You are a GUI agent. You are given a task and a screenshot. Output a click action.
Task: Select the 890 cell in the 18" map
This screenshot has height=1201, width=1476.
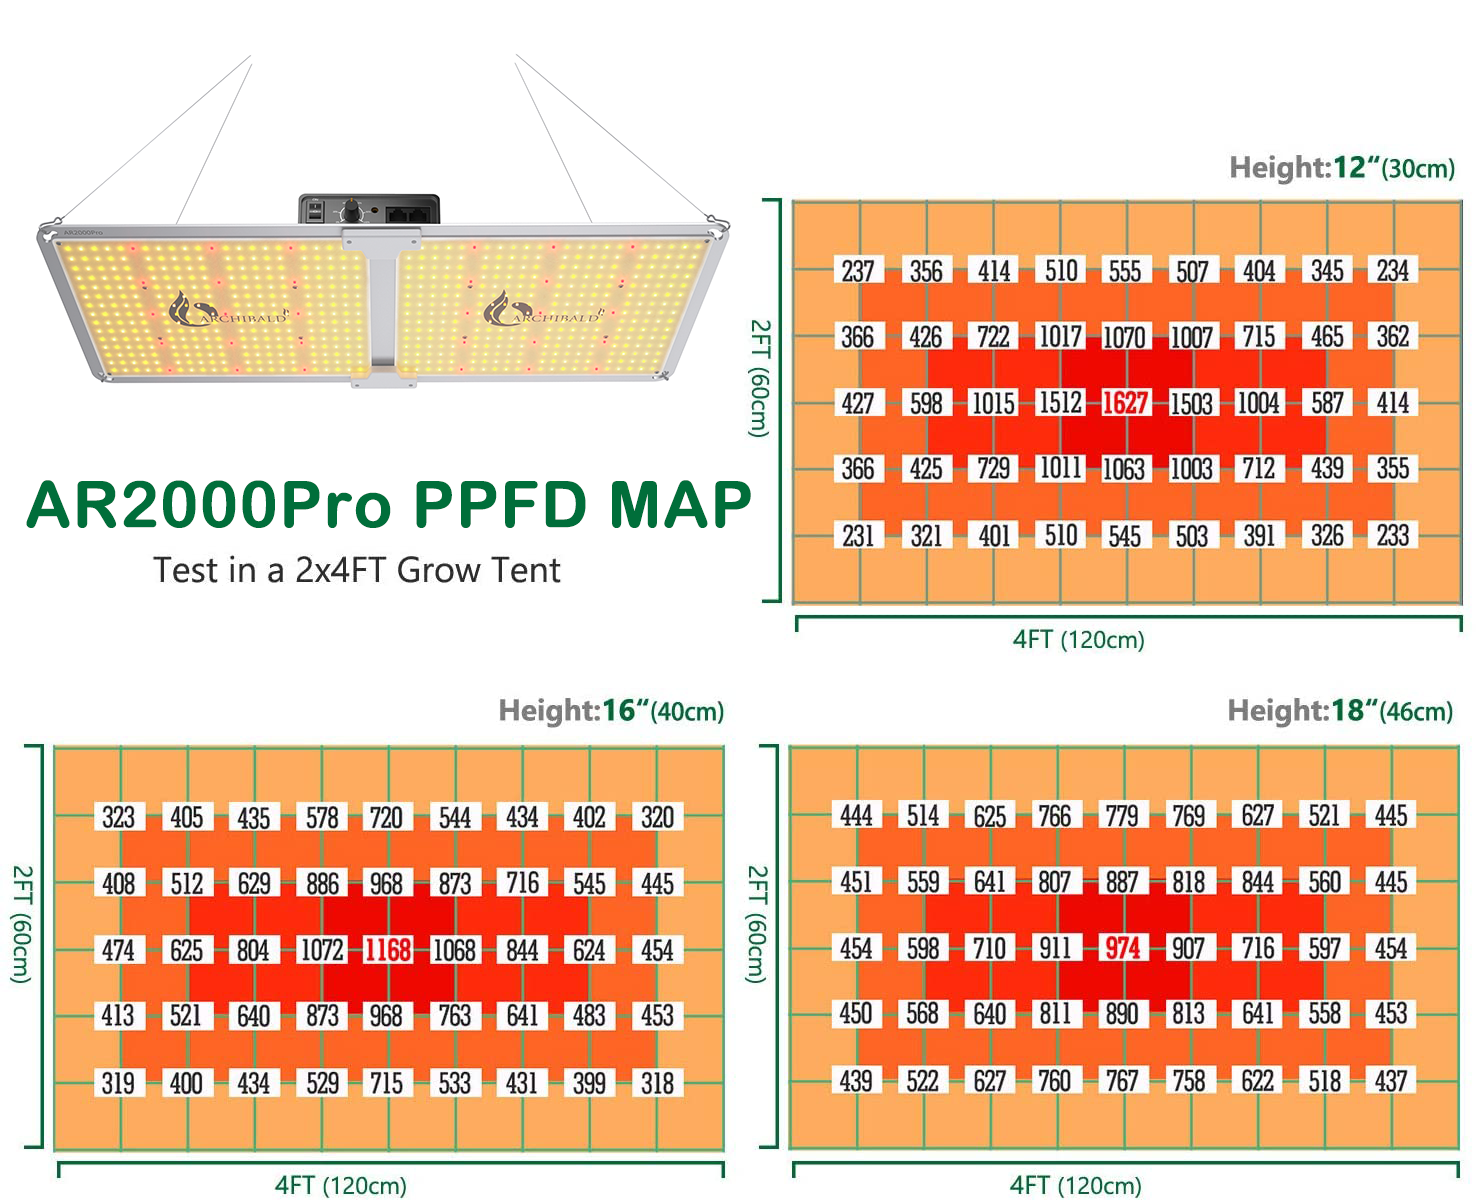pyautogui.click(x=1122, y=1014)
